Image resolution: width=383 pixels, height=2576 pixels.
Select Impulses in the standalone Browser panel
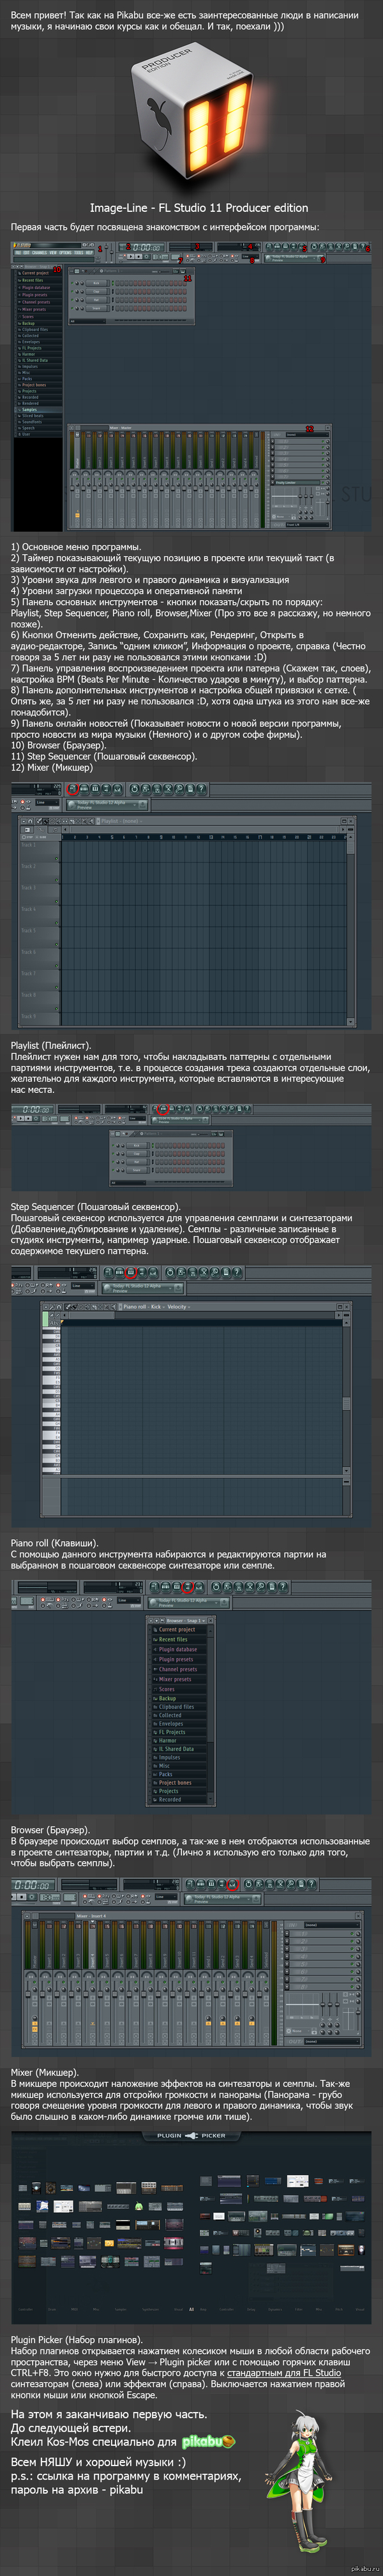[169, 1757]
